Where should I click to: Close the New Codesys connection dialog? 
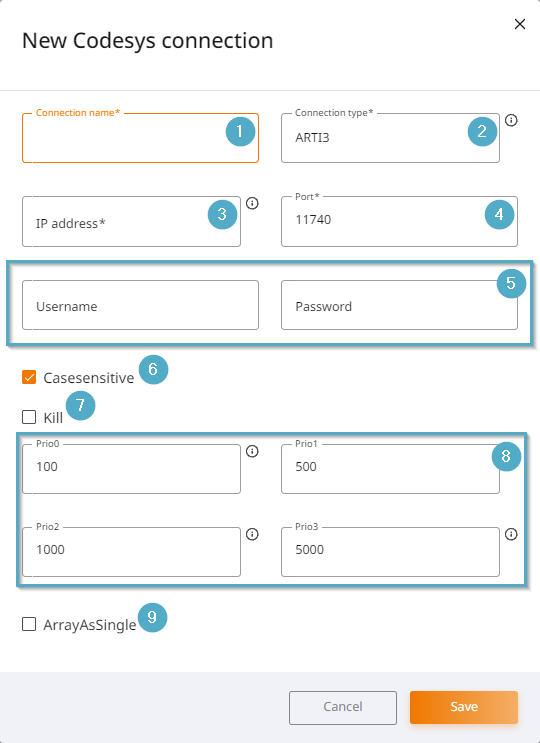(520, 24)
